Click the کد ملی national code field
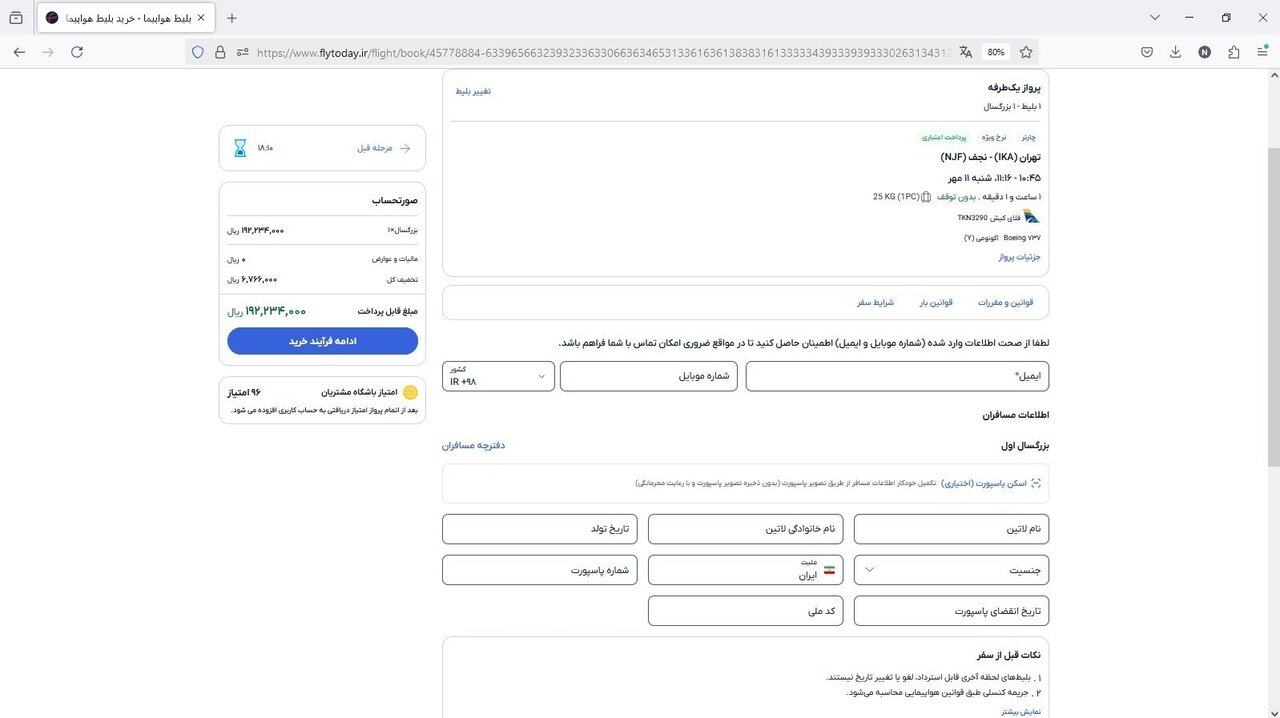The image size is (1280, 718). [745, 611]
